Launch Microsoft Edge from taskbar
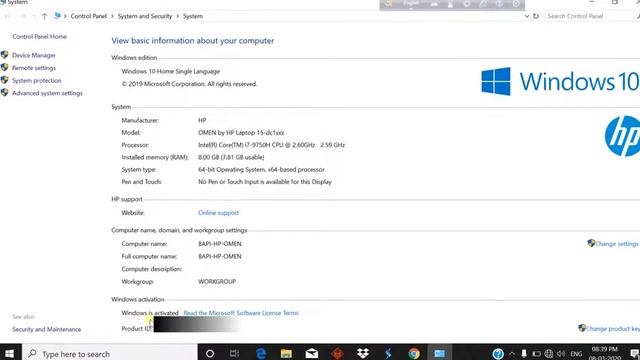Viewport: 640px width, 360px height. point(260,353)
